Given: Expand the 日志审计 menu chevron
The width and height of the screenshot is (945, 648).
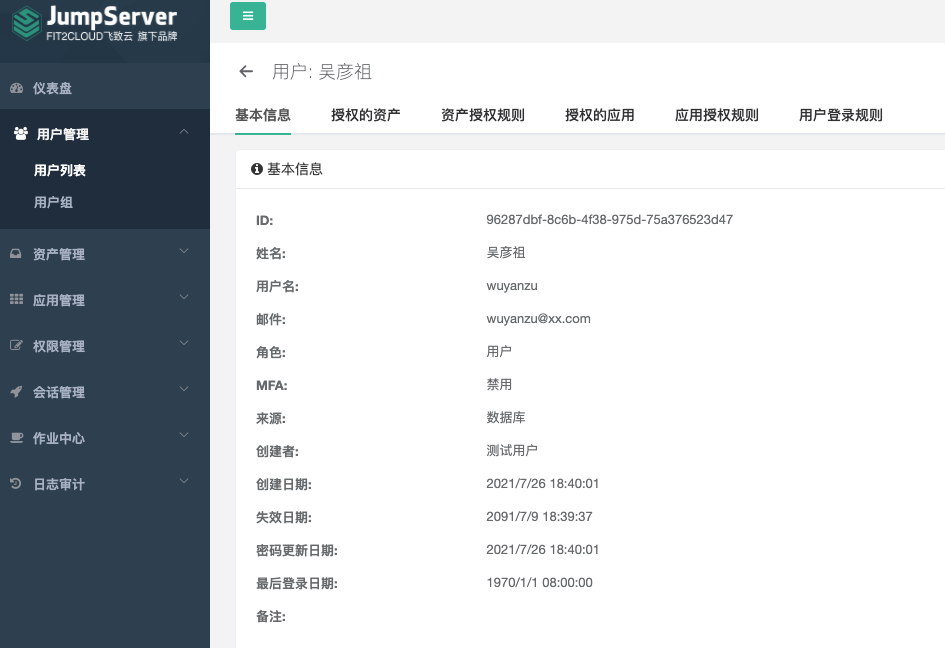Looking at the screenshot, I should 184,481.
